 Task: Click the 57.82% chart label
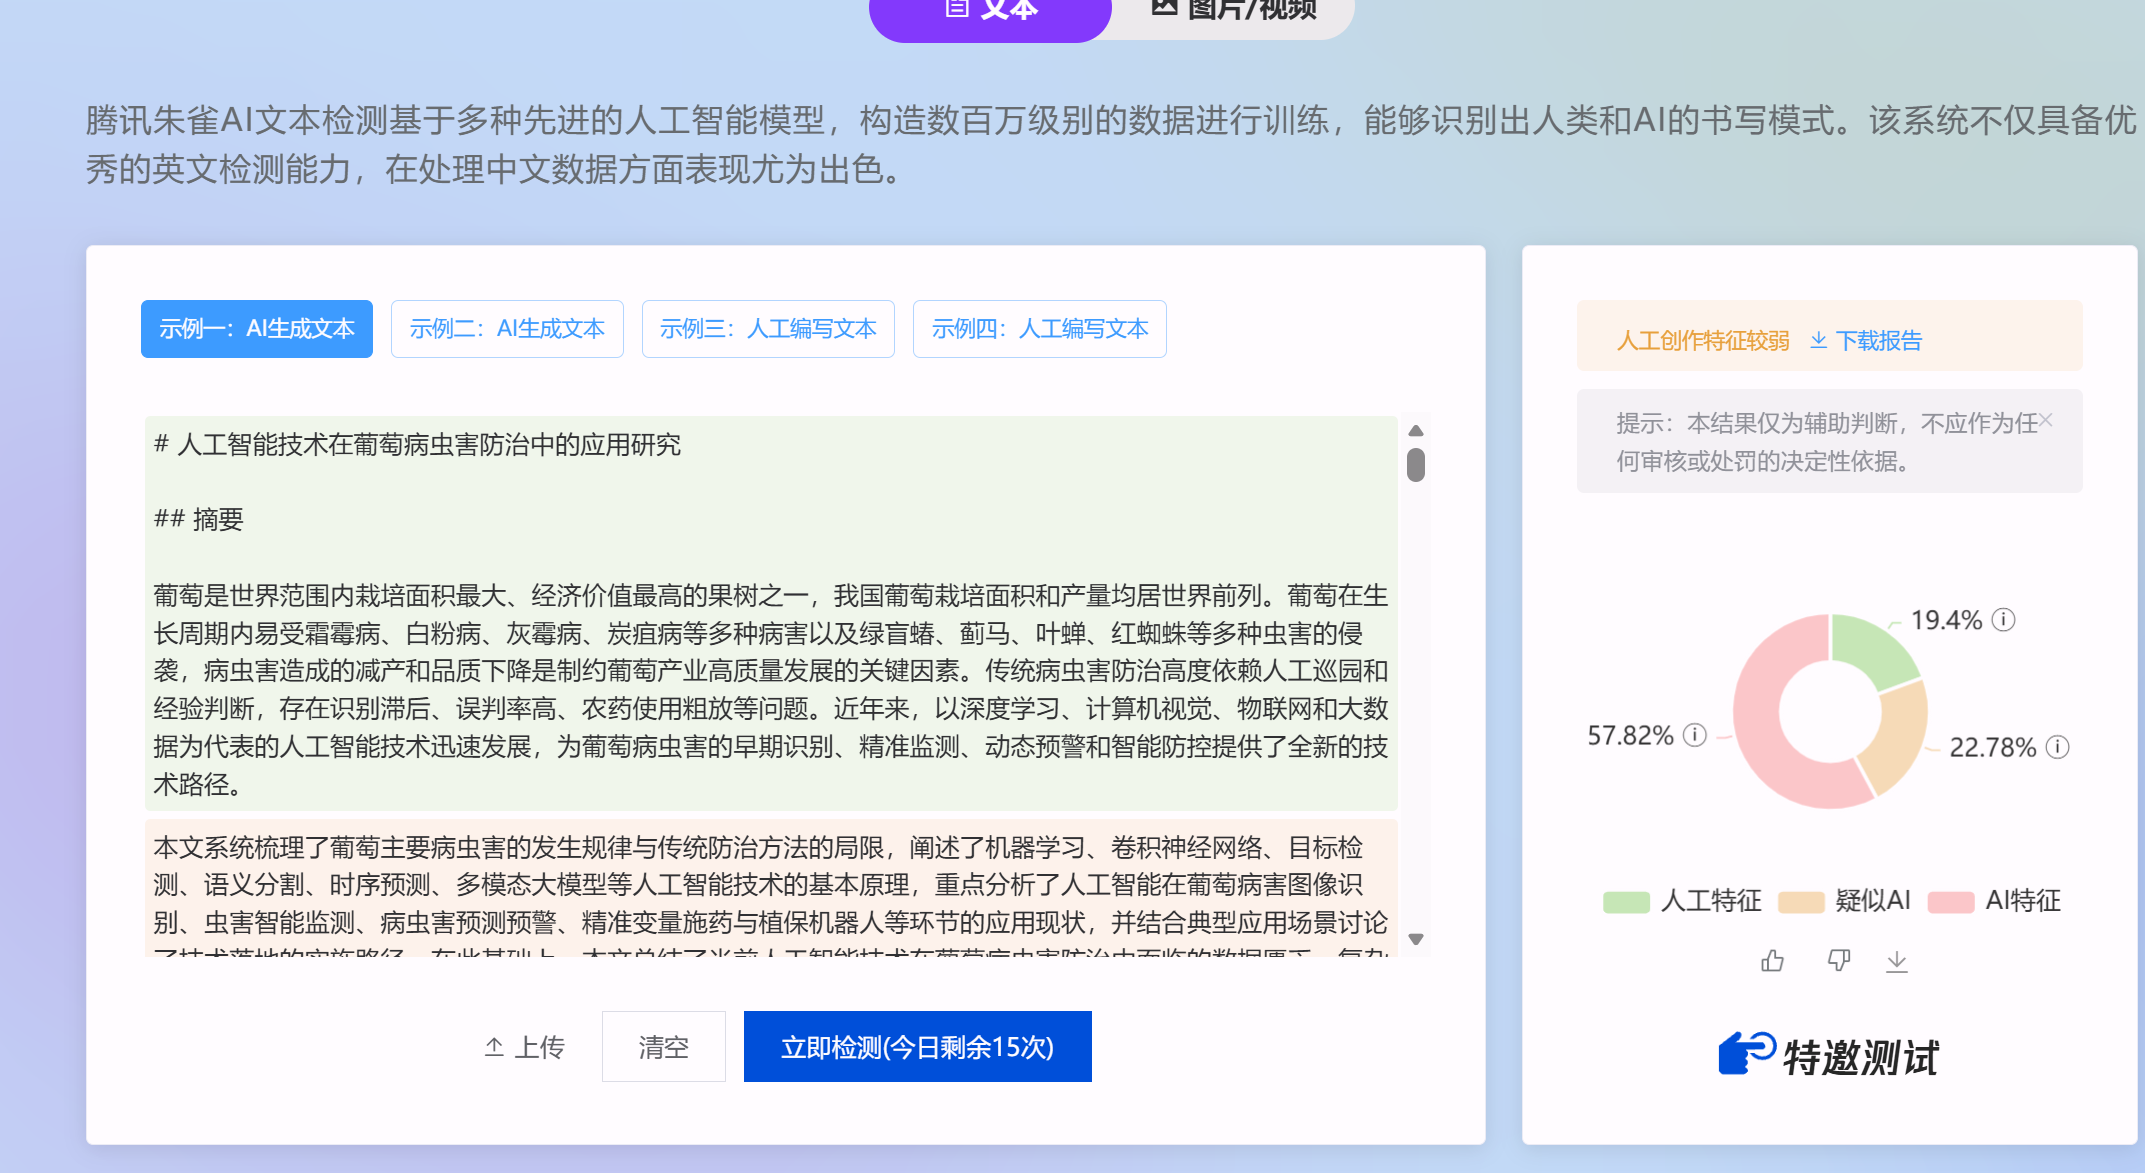(x=1630, y=735)
